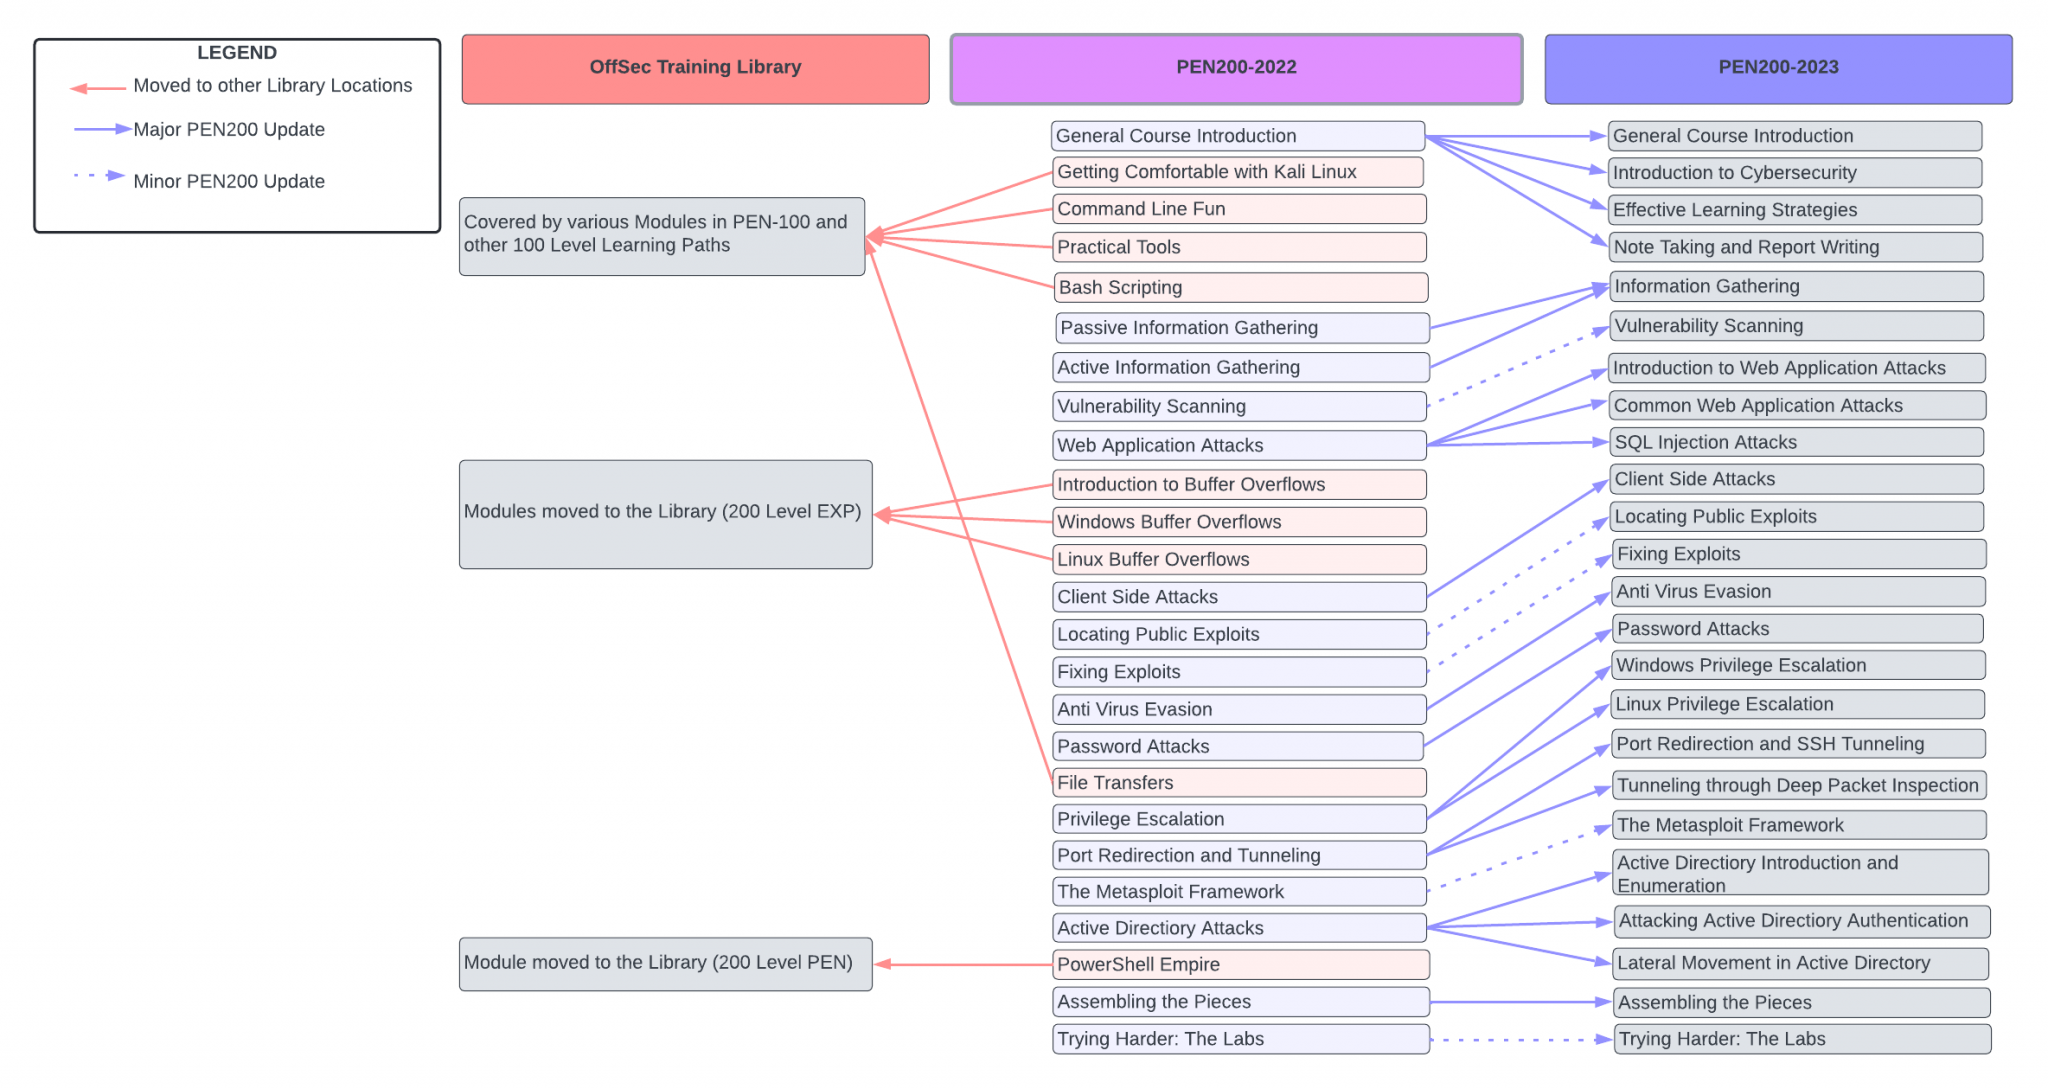Image resolution: width=2048 pixels, height=1089 pixels.
Task: Click 'Active Directory Attacks' box
Action: 1239,928
